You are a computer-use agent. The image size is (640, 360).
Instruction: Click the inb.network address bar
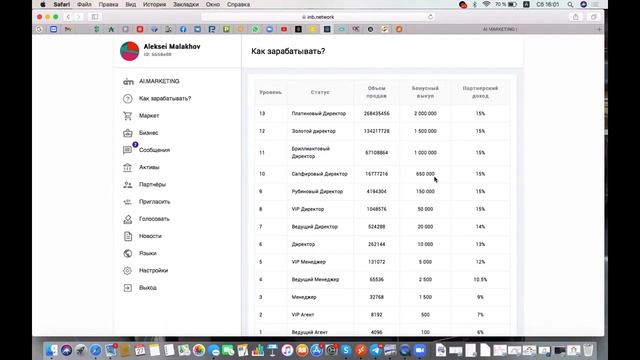pyautogui.click(x=318, y=17)
